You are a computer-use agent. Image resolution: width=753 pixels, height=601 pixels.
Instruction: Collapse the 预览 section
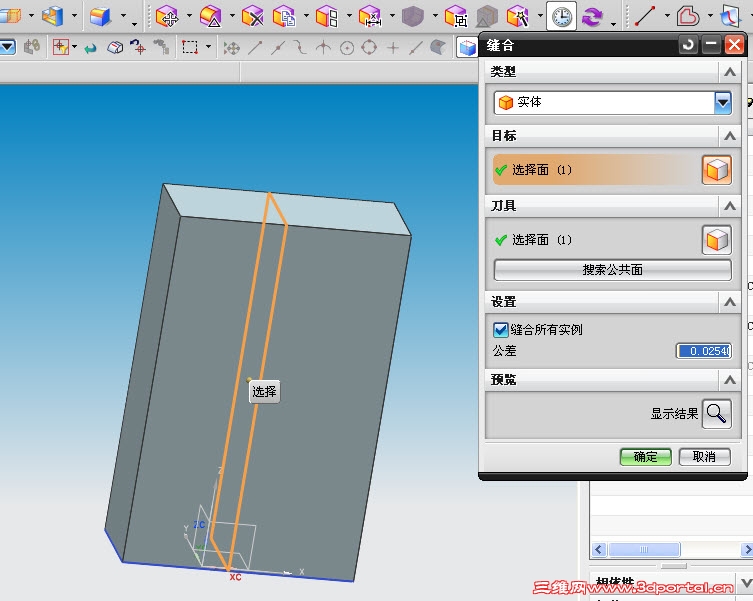(x=730, y=380)
